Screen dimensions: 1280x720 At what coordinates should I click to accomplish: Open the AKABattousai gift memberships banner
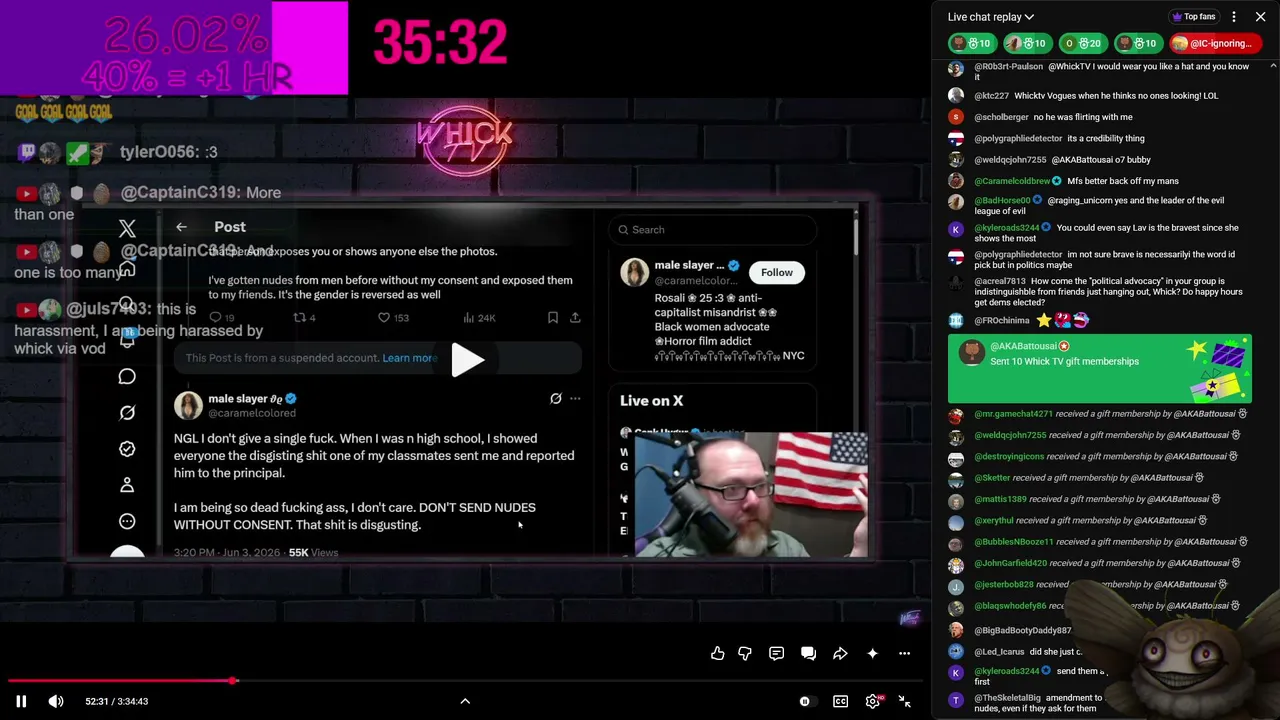click(x=1100, y=369)
